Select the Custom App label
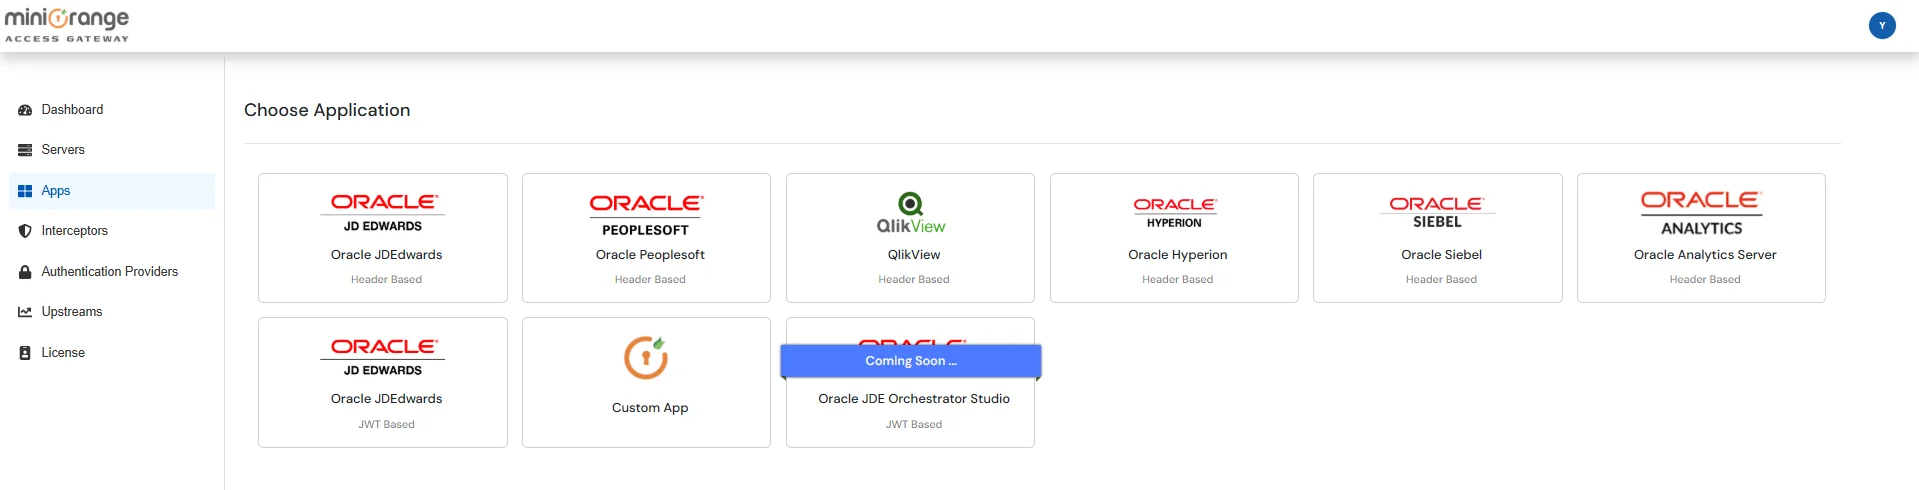Viewport: 1919px width, 490px height. pyautogui.click(x=650, y=408)
